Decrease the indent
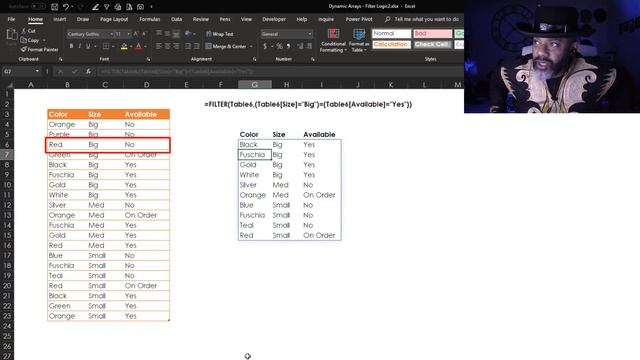Image resolution: width=640 pixels, height=360 pixels. click(188, 47)
